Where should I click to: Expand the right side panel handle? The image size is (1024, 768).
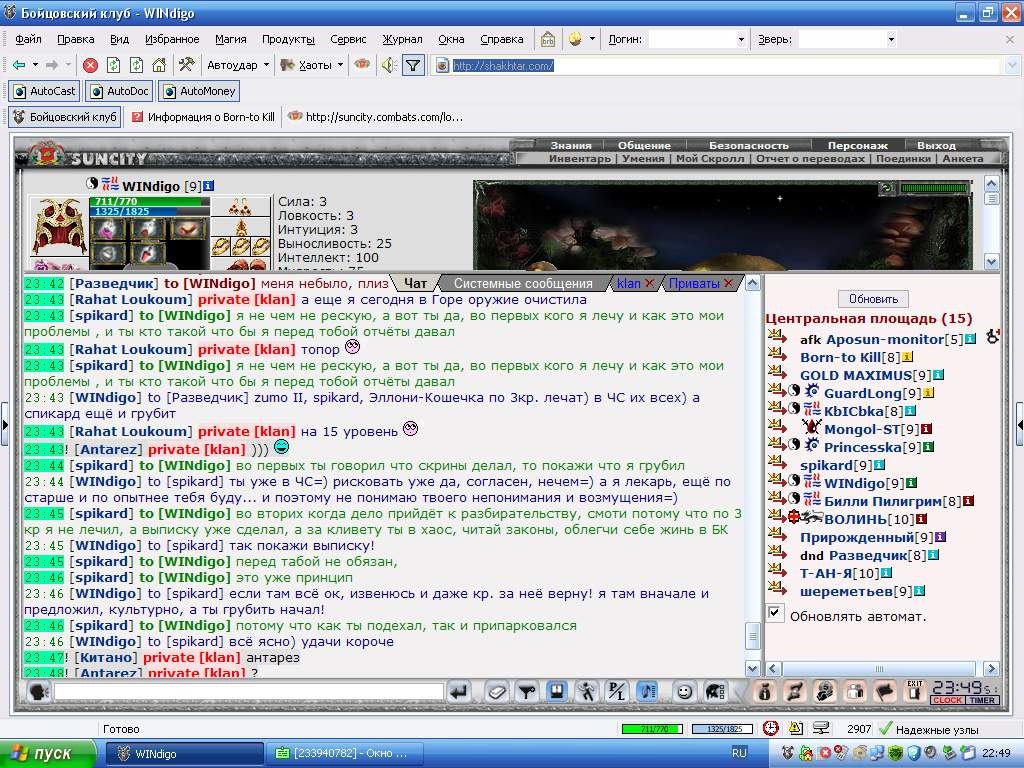point(1019,424)
